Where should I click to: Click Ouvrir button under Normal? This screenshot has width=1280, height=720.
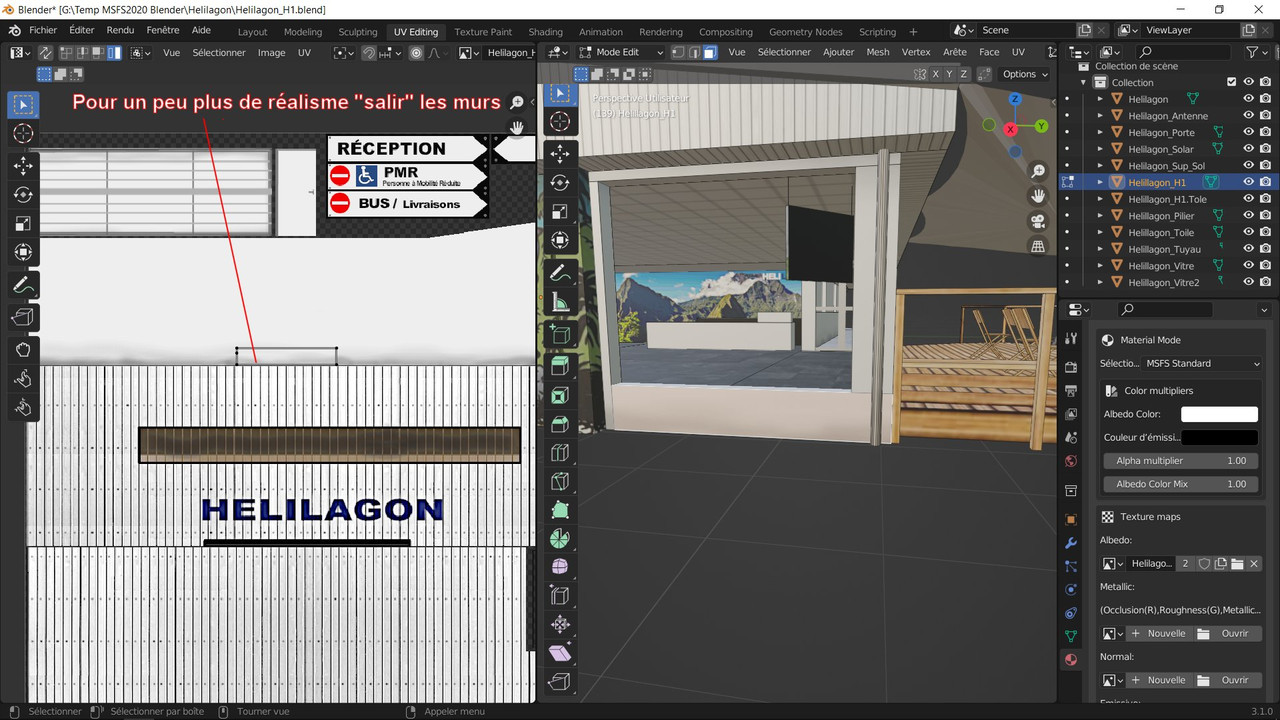point(1227,680)
